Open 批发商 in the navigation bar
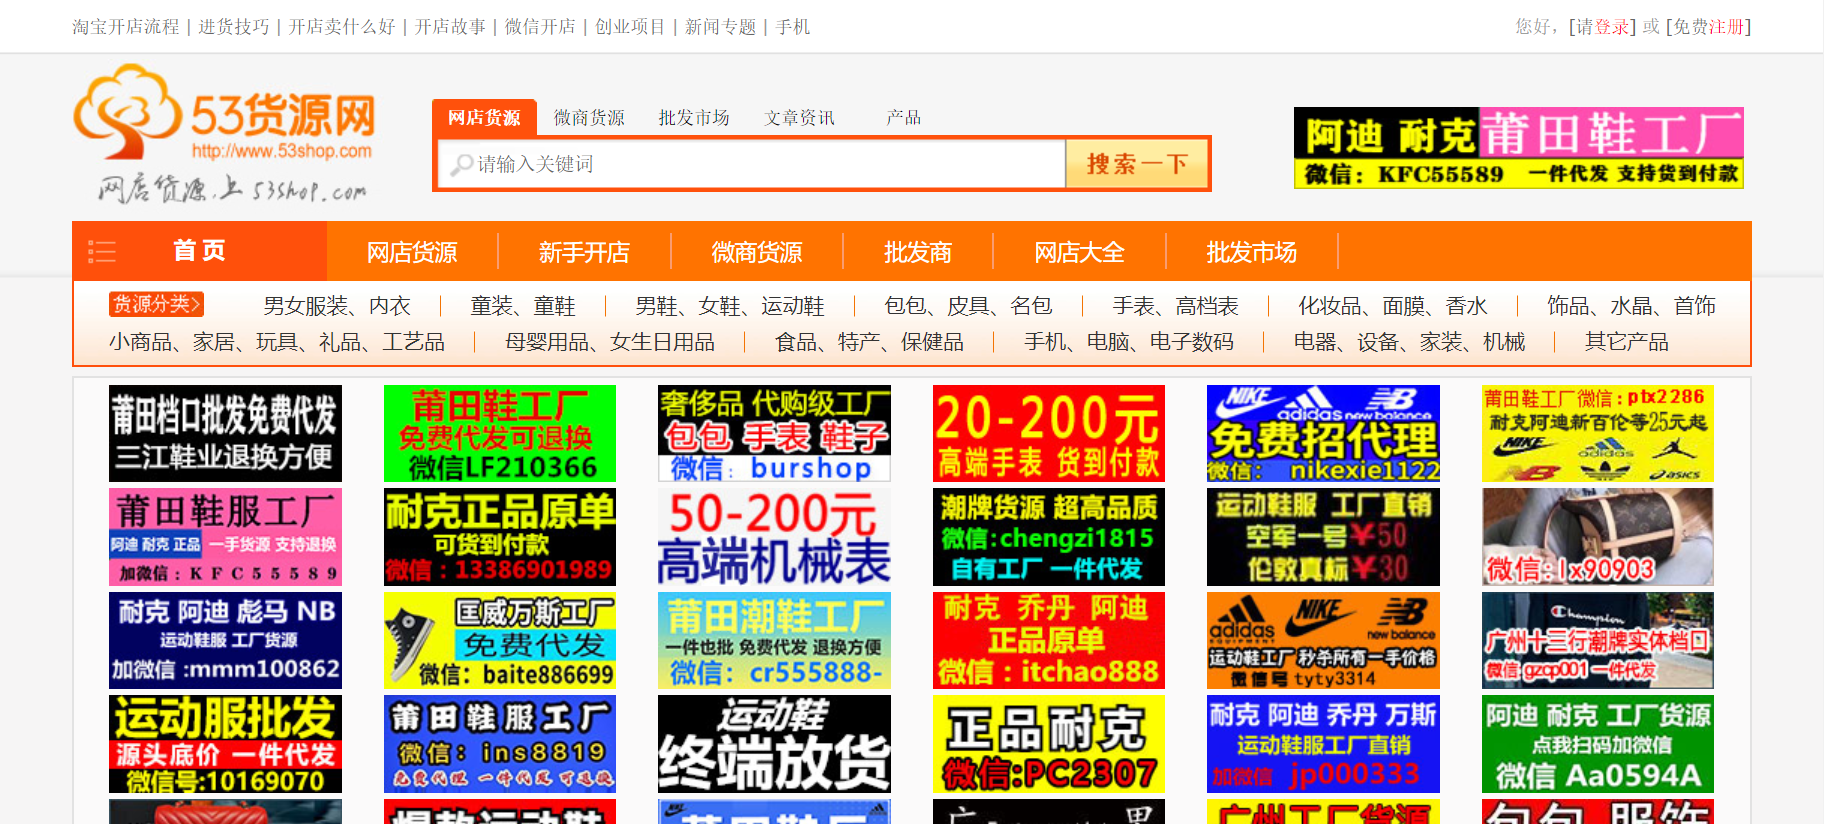Screen dimensions: 1824x824 (918, 252)
